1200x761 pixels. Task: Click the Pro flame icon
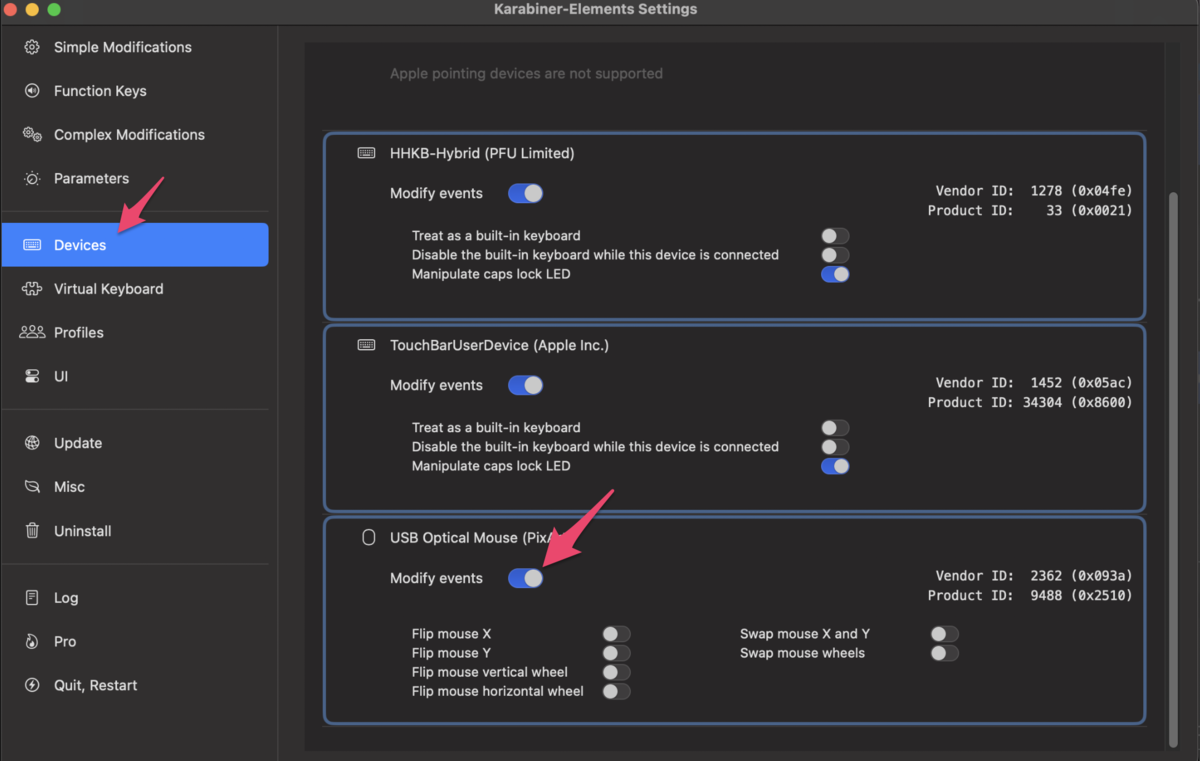pos(32,642)
